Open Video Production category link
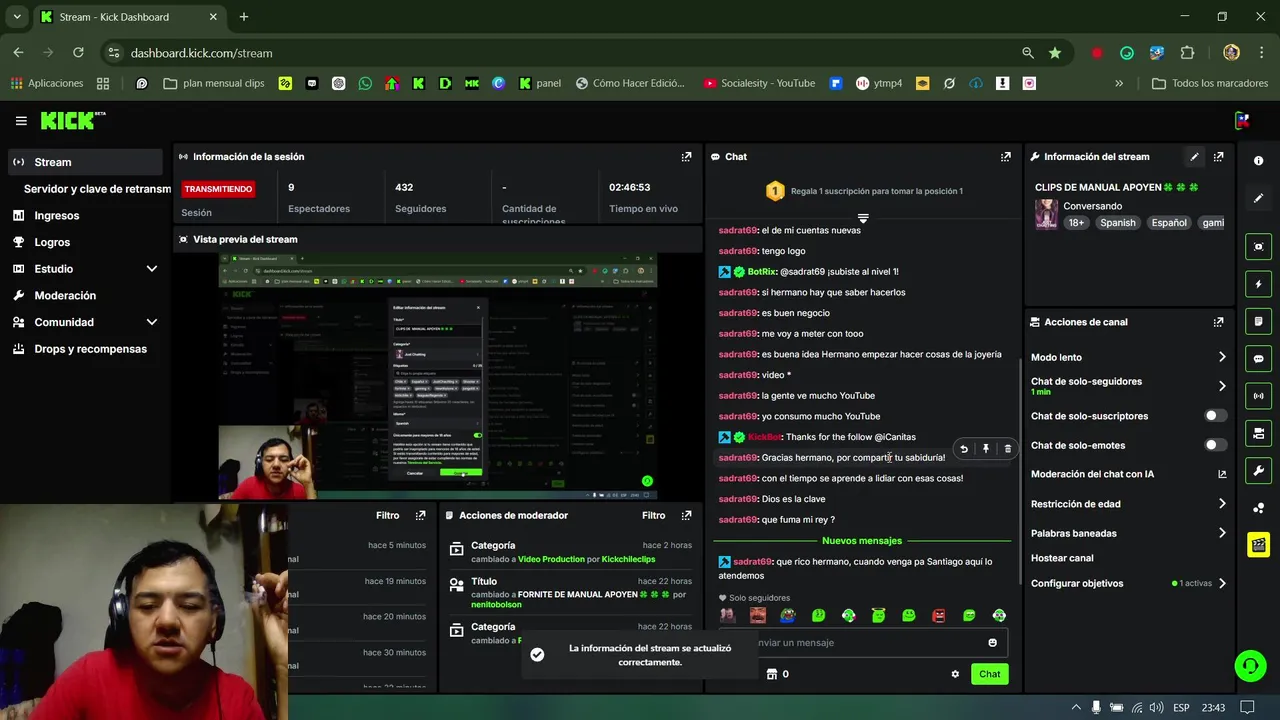The height and width of the screenshot is (720, 1280). pyautogui.click(x=551, y=559)
